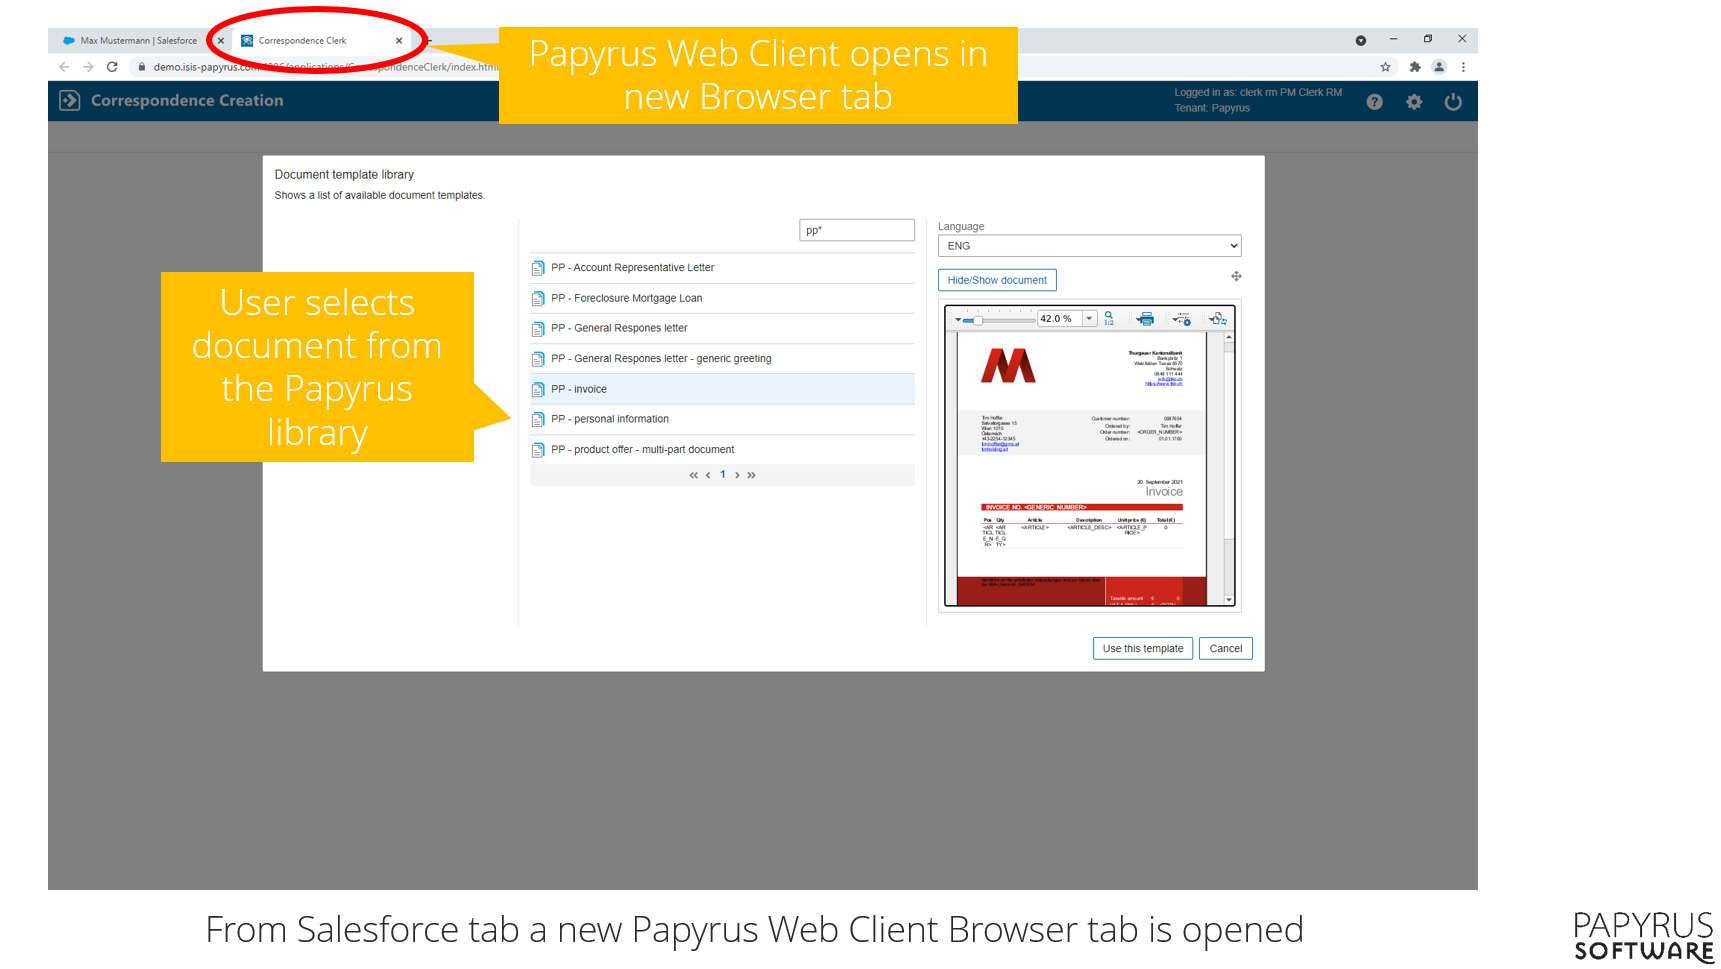Viewport: 1721px width, 969px height.
Task: Click the Correspondence Creation app logo icon
Action: coord(69,100)
